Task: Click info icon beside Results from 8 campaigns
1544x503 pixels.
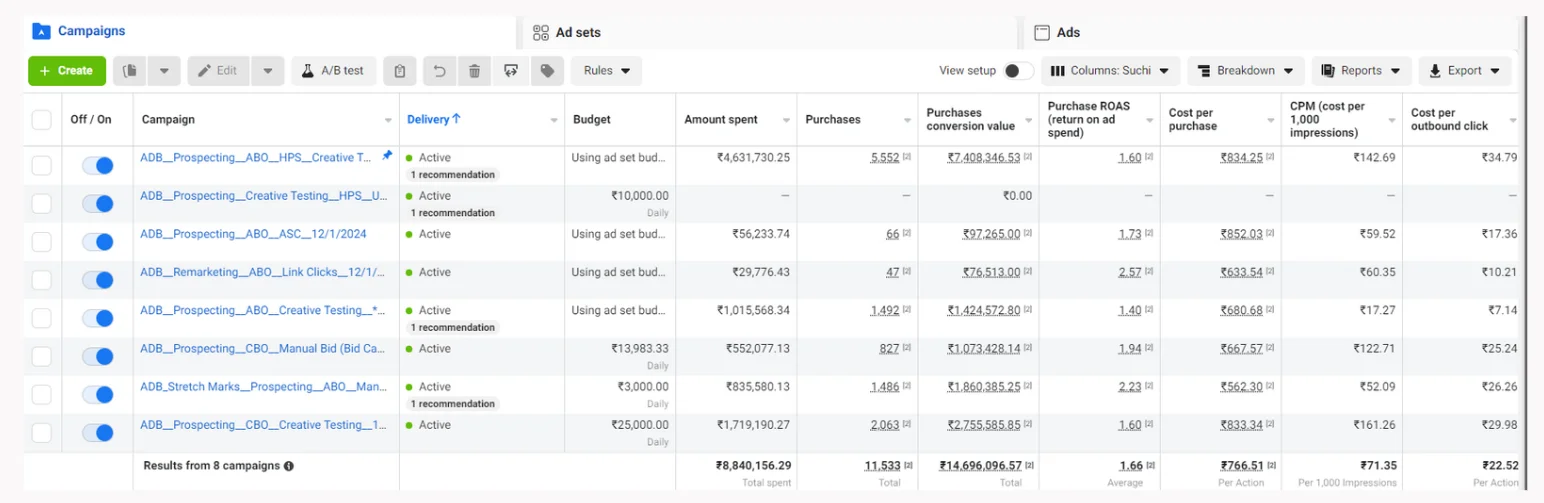Action: point(289,466)
